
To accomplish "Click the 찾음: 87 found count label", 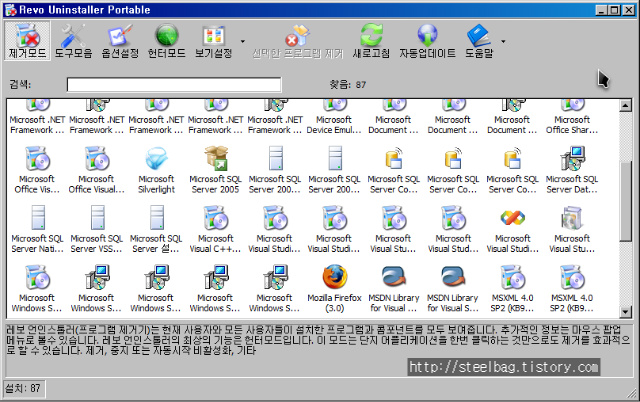I will coord(348,84).
